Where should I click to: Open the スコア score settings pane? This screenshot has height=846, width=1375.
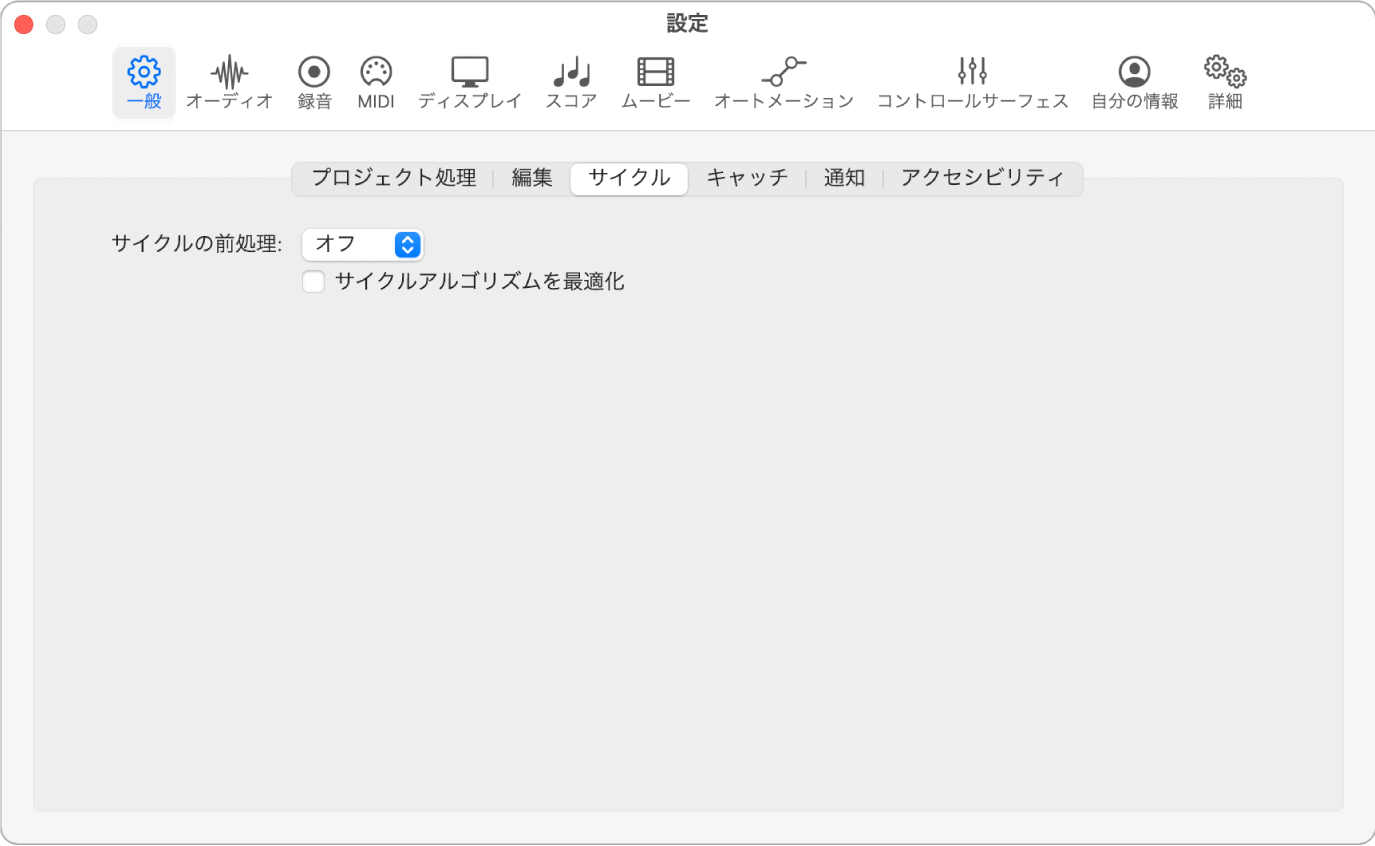tap(571, 83)
